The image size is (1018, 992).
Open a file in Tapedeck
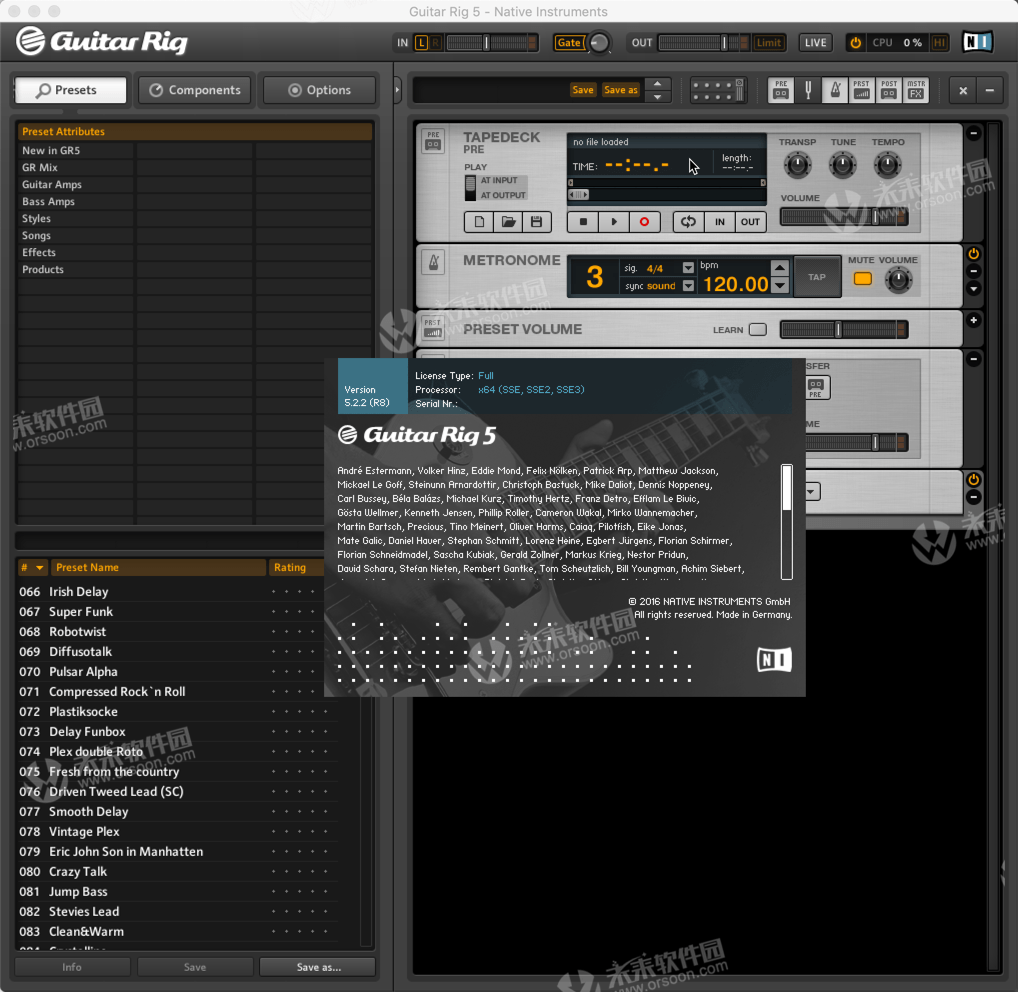pyautogui.click(x=508, y=222)
